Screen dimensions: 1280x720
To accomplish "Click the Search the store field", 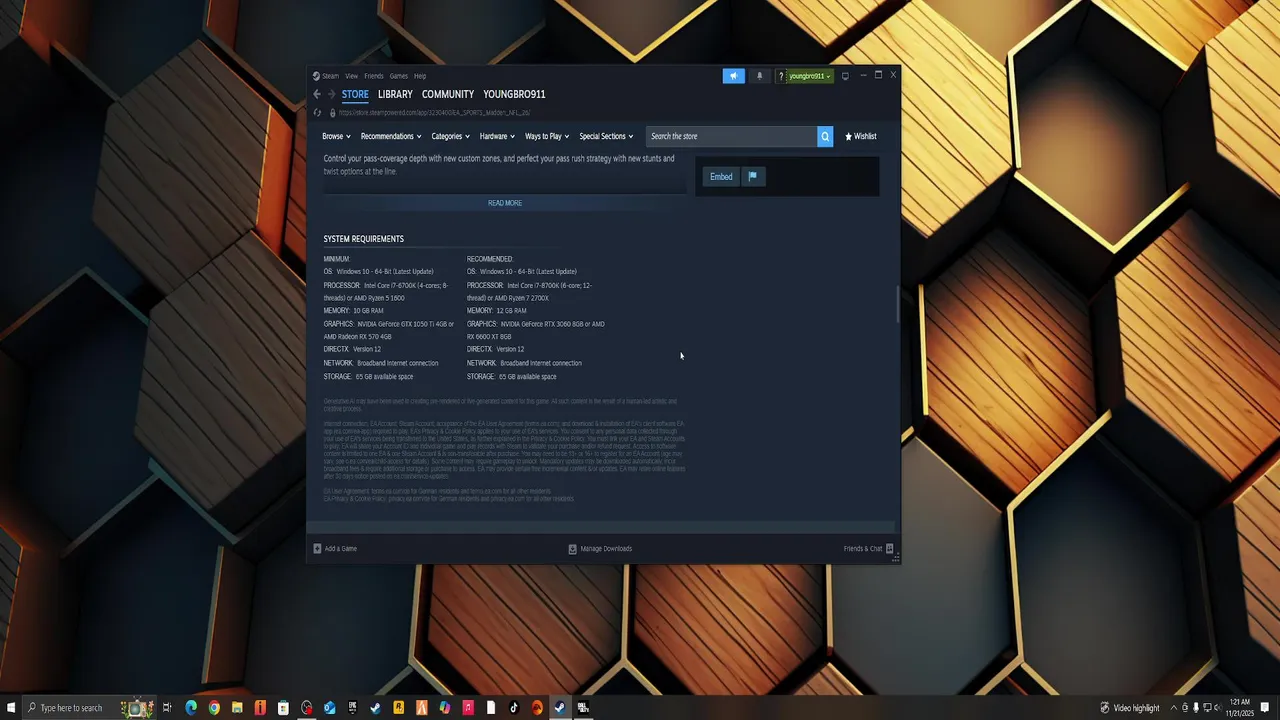I will click(731, 136).
